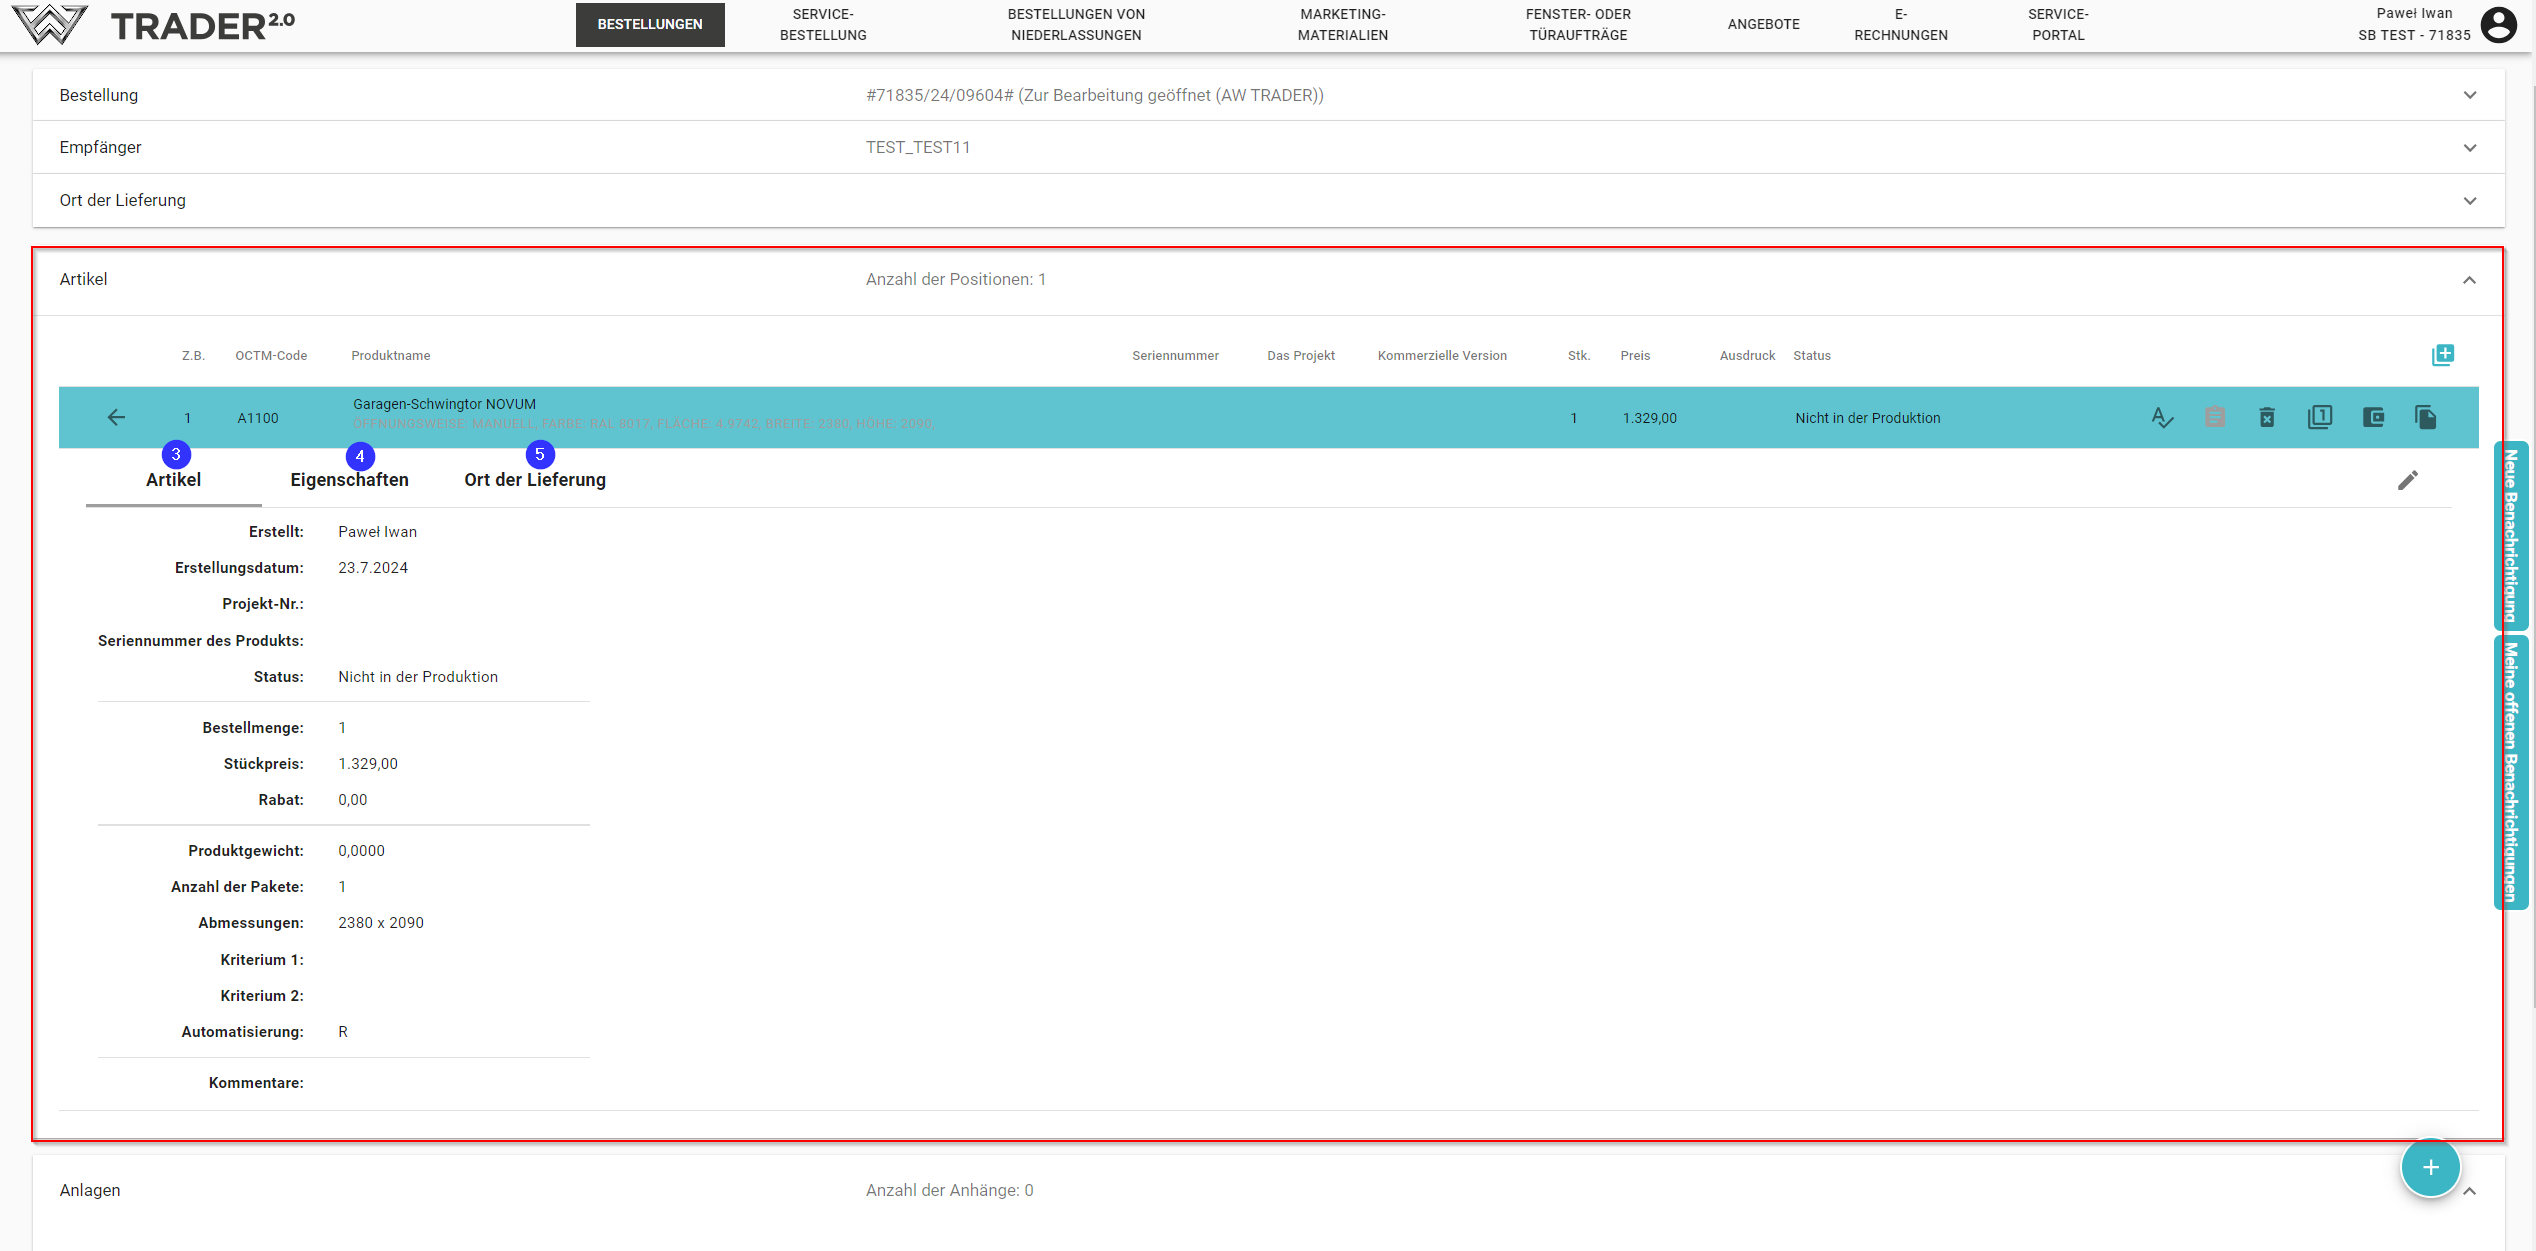Expand the Bestellung section

2470,96
